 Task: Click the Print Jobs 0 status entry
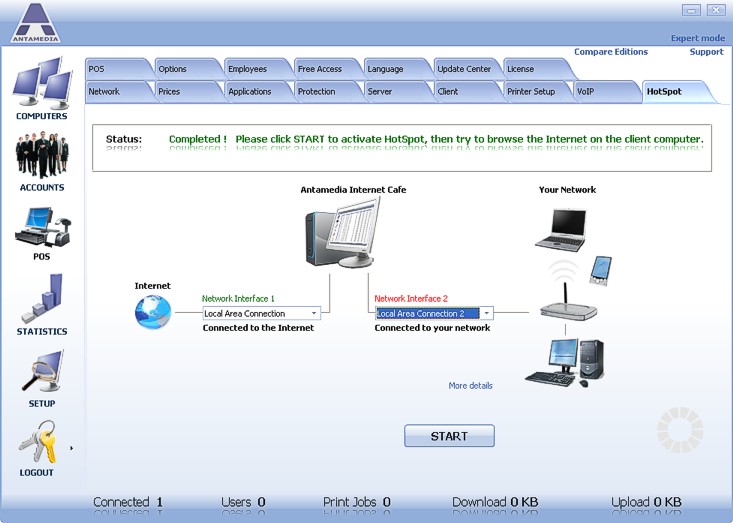pos(357,502)
